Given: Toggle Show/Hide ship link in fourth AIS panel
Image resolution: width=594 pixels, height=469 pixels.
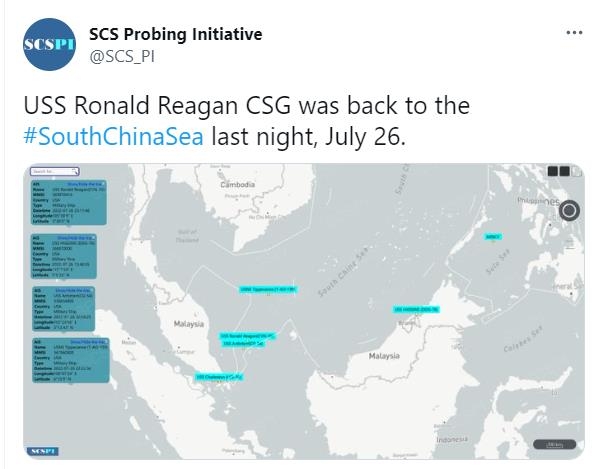Looking at the screenshot, I should pyautogui.click(x=86, y=342).
